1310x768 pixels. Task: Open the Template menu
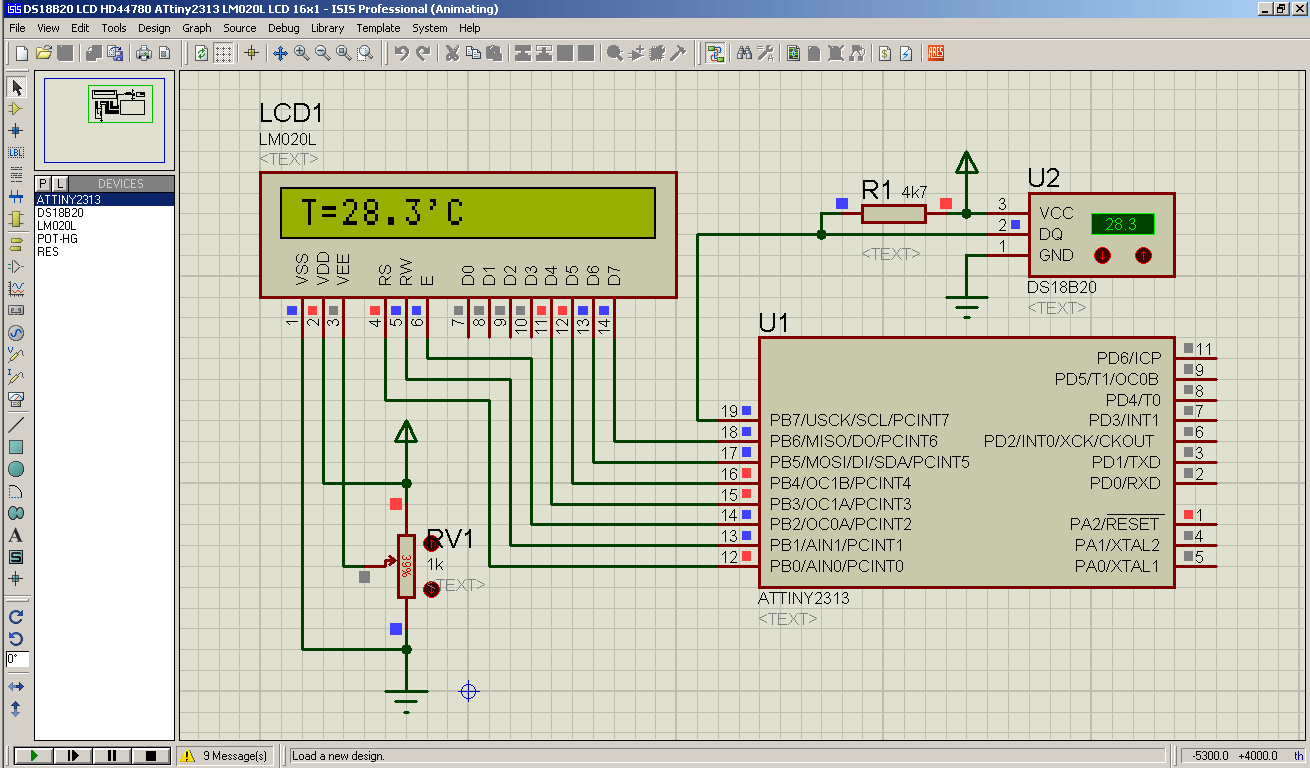tap(378, 28)
